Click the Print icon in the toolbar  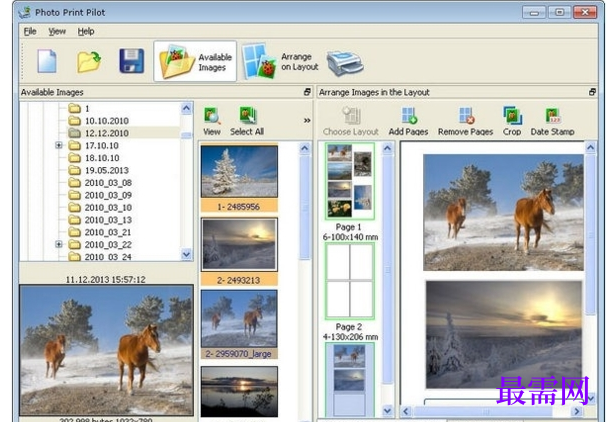click(x=345, y=62)
